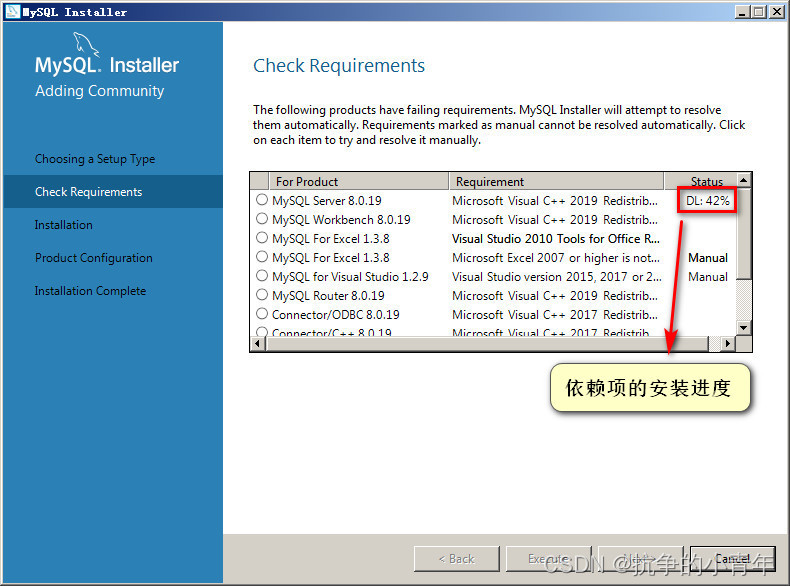Click the Back button

point(456,559)
